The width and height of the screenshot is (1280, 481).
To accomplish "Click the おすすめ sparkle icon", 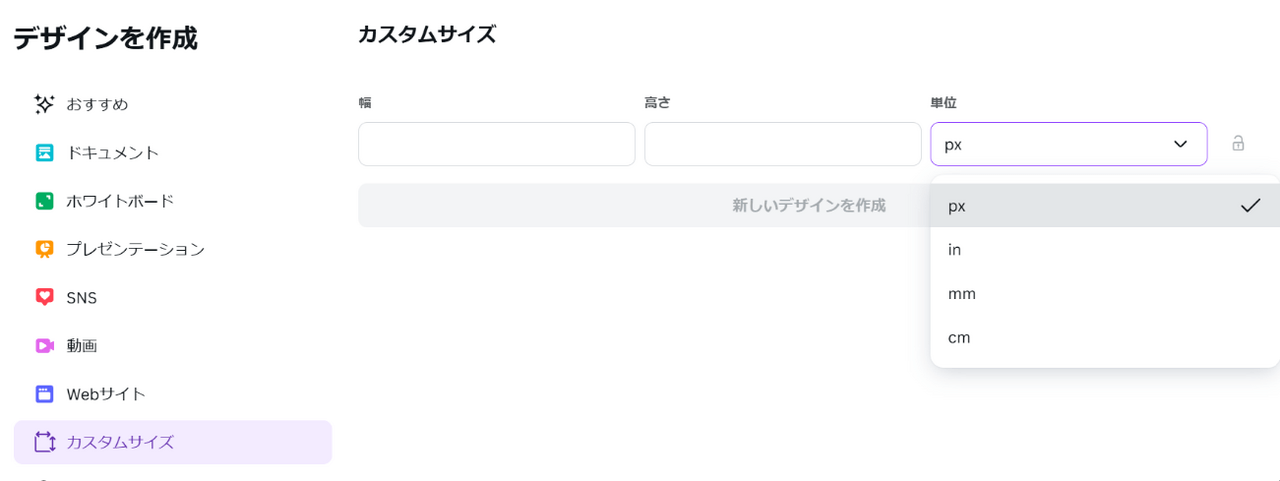I will point(44,104).
